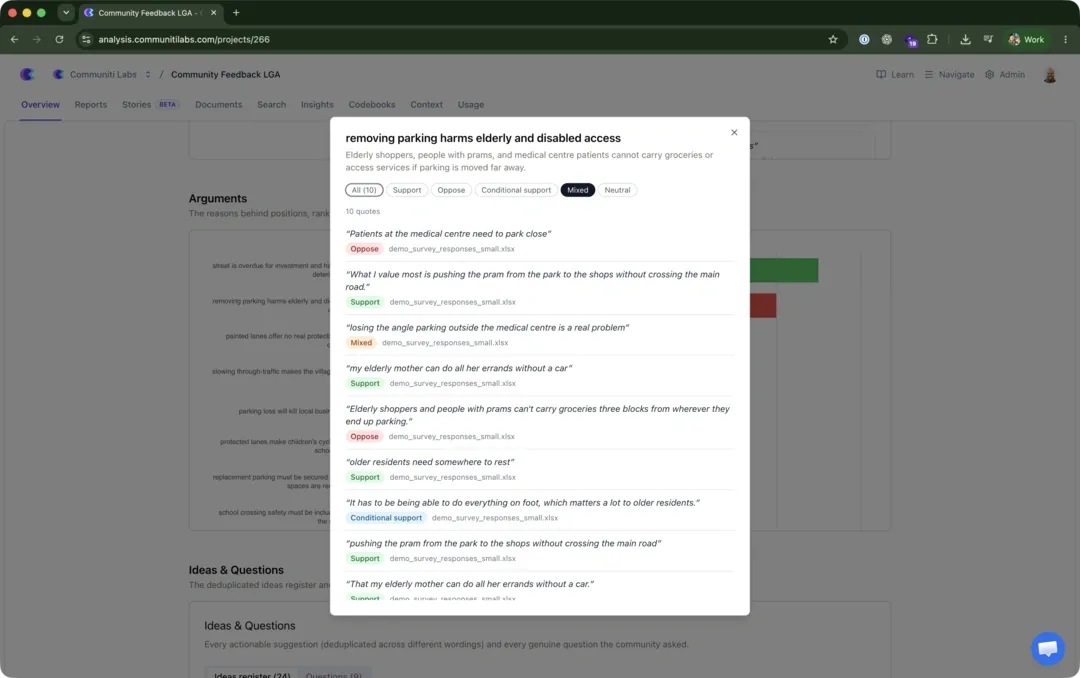
Task: View site information icon in address bar
Action: click(x=86, y=39)
